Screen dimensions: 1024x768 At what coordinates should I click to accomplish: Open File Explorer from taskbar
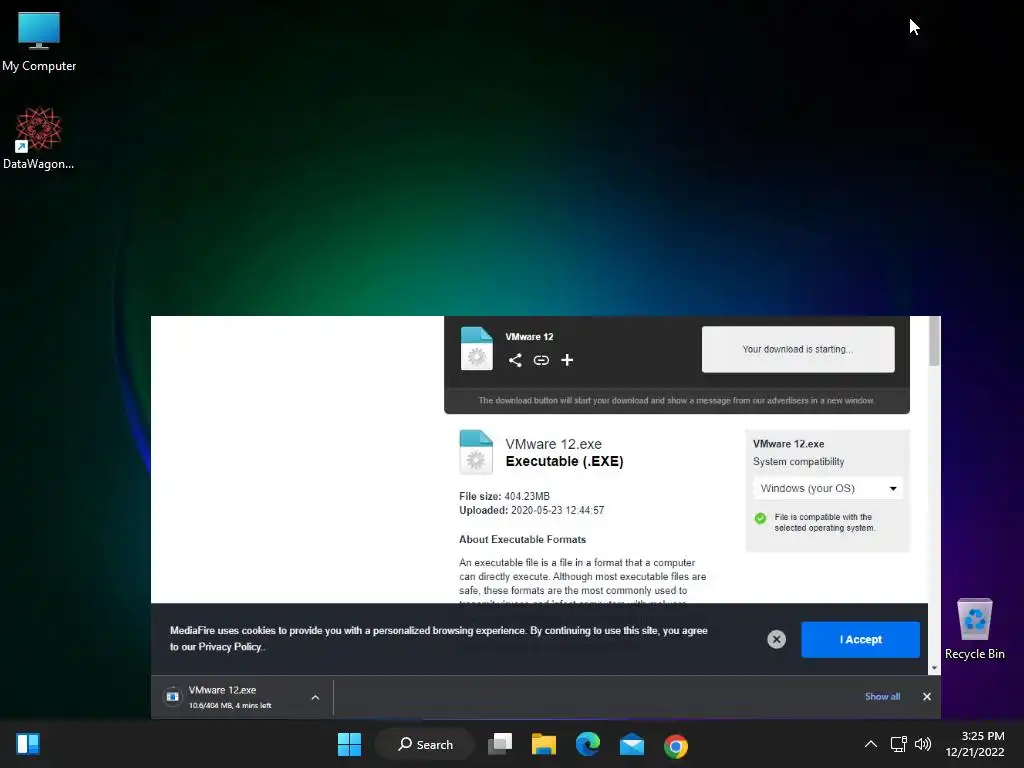click(x=543, y=744)
